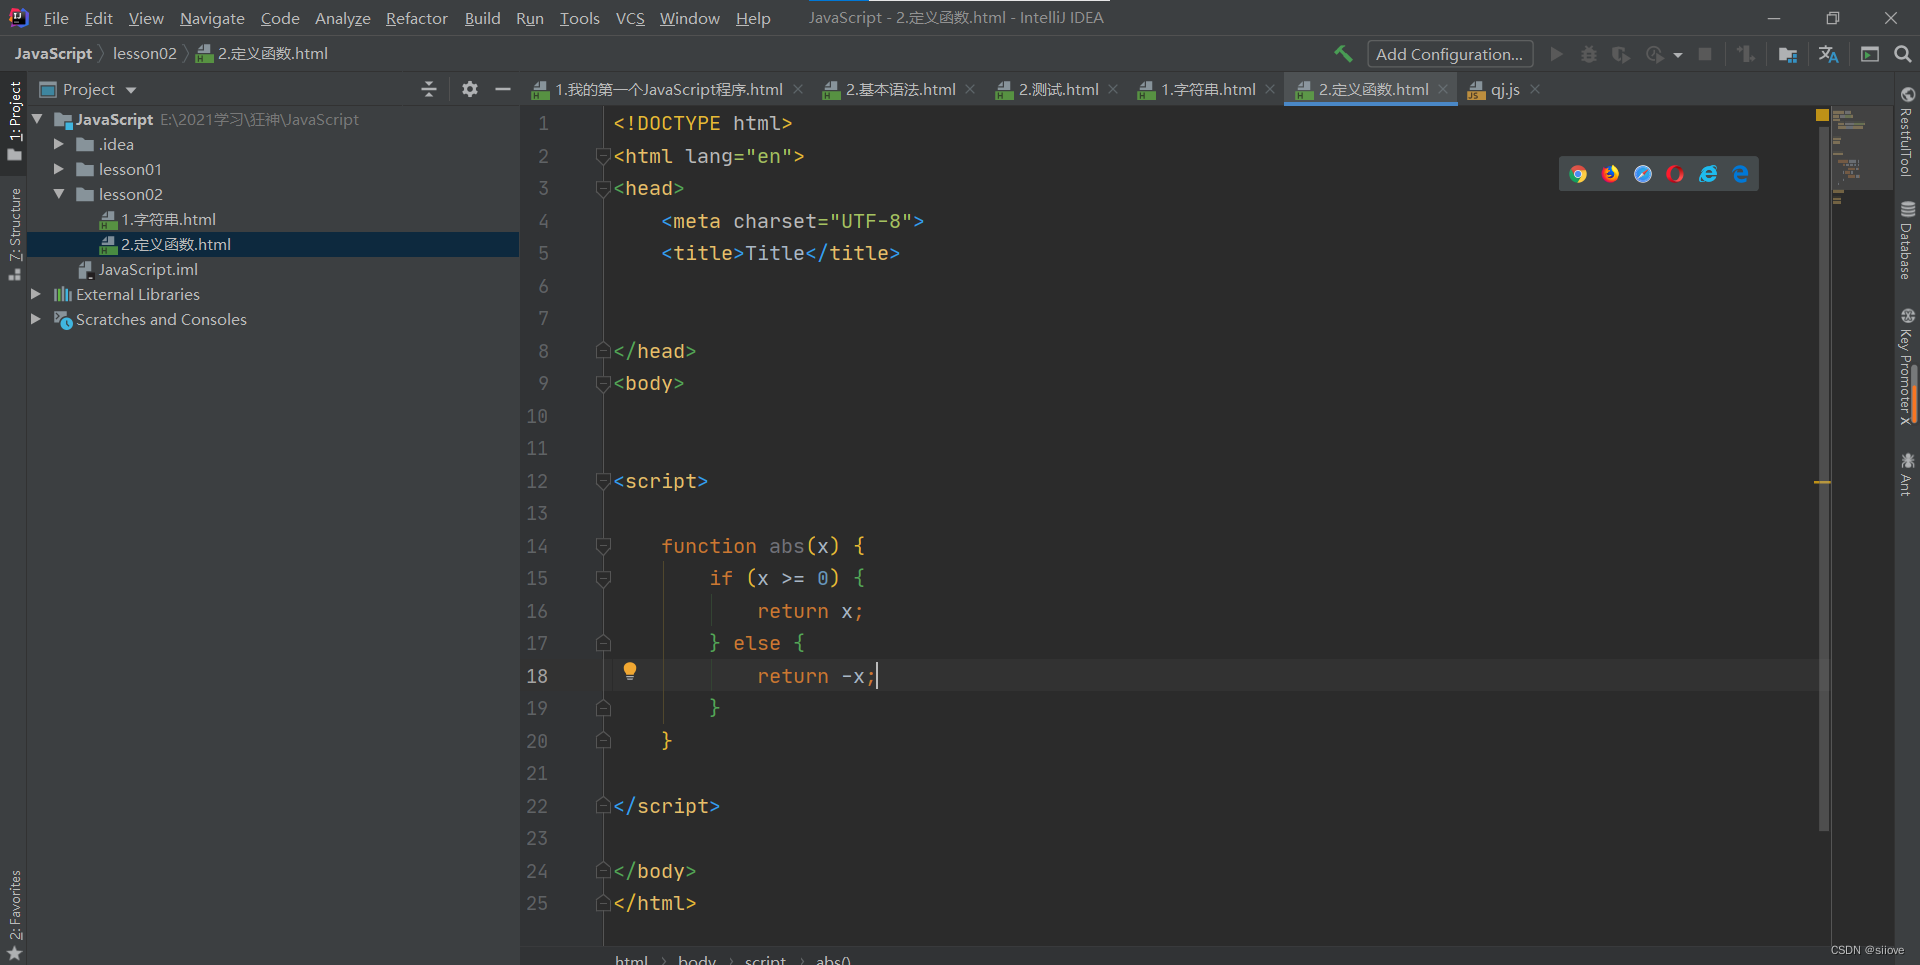Screen dimensions: 1920x965
Task: Toggle the Z: Structure tool window
Action: (x=14, y=235)
